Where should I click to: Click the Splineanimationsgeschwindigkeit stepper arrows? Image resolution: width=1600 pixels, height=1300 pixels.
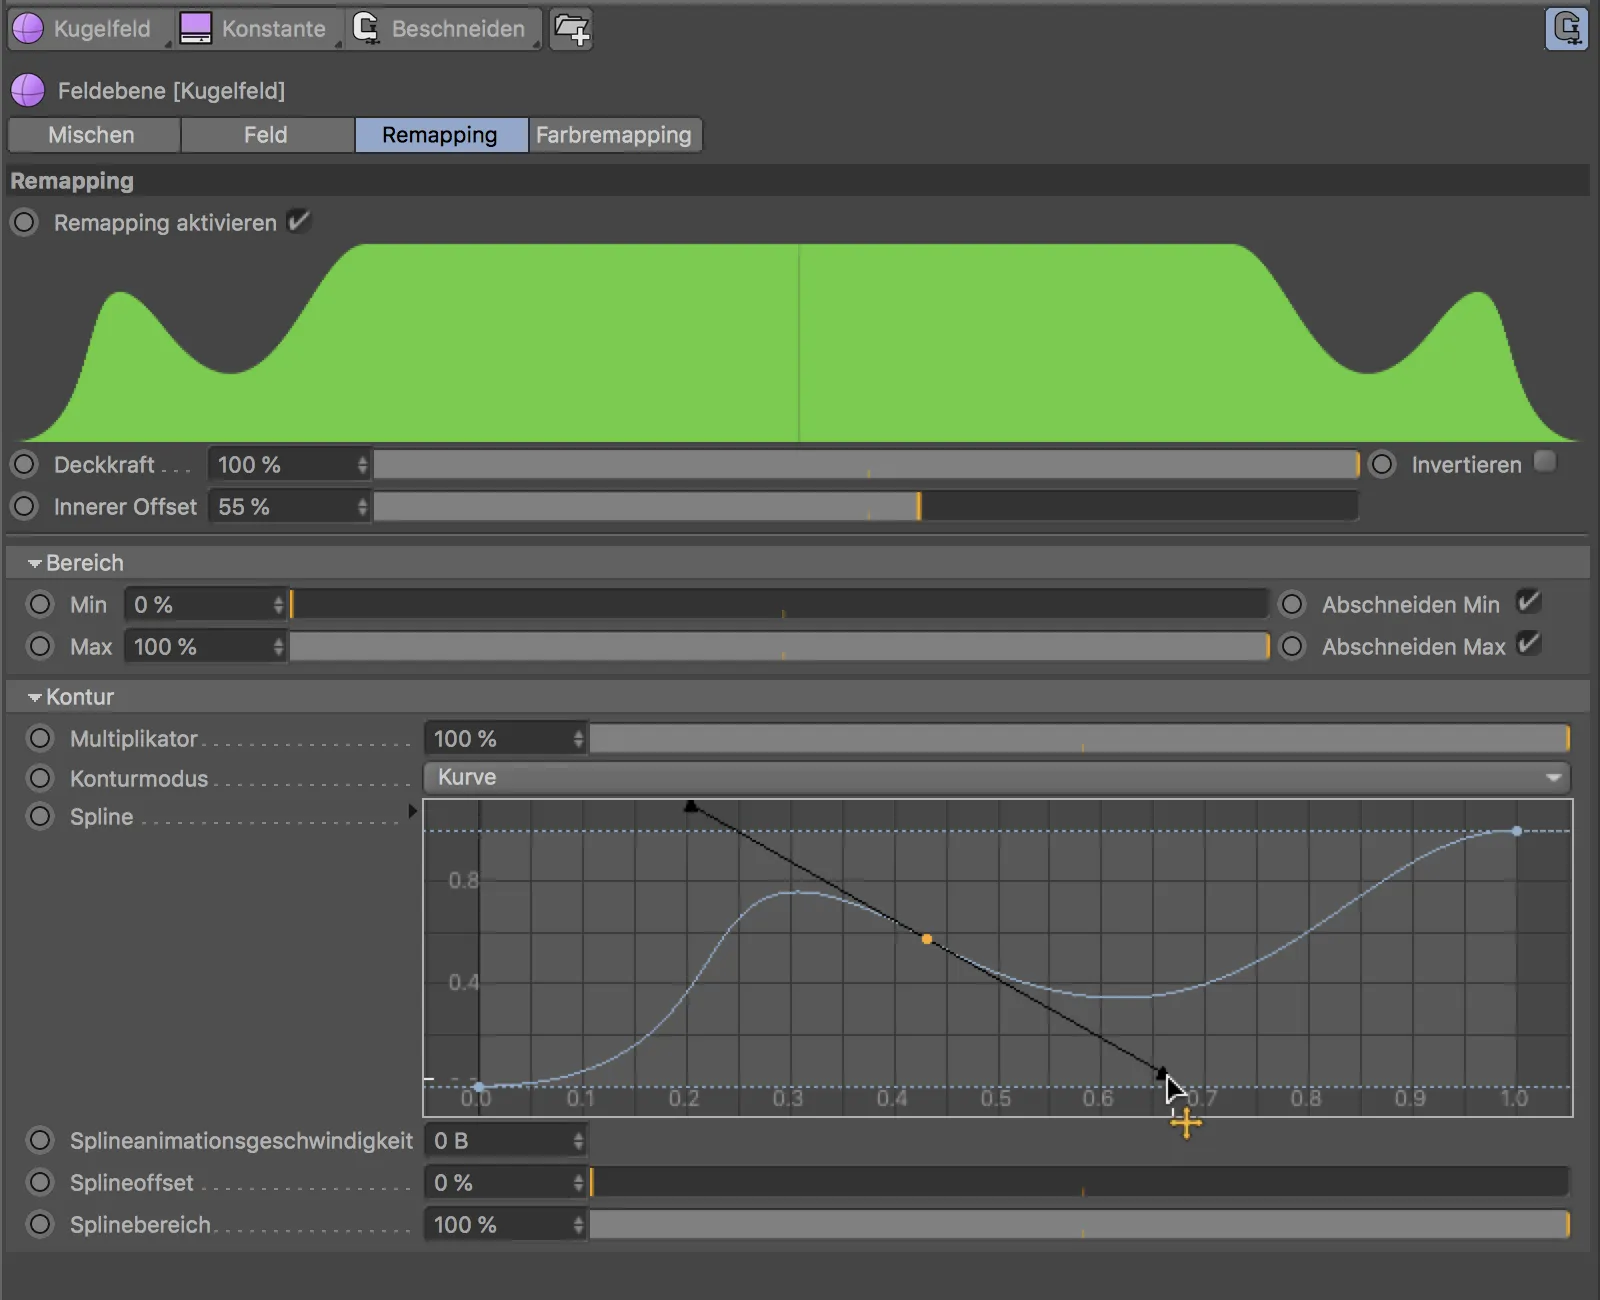click(x=578, y=1140)
